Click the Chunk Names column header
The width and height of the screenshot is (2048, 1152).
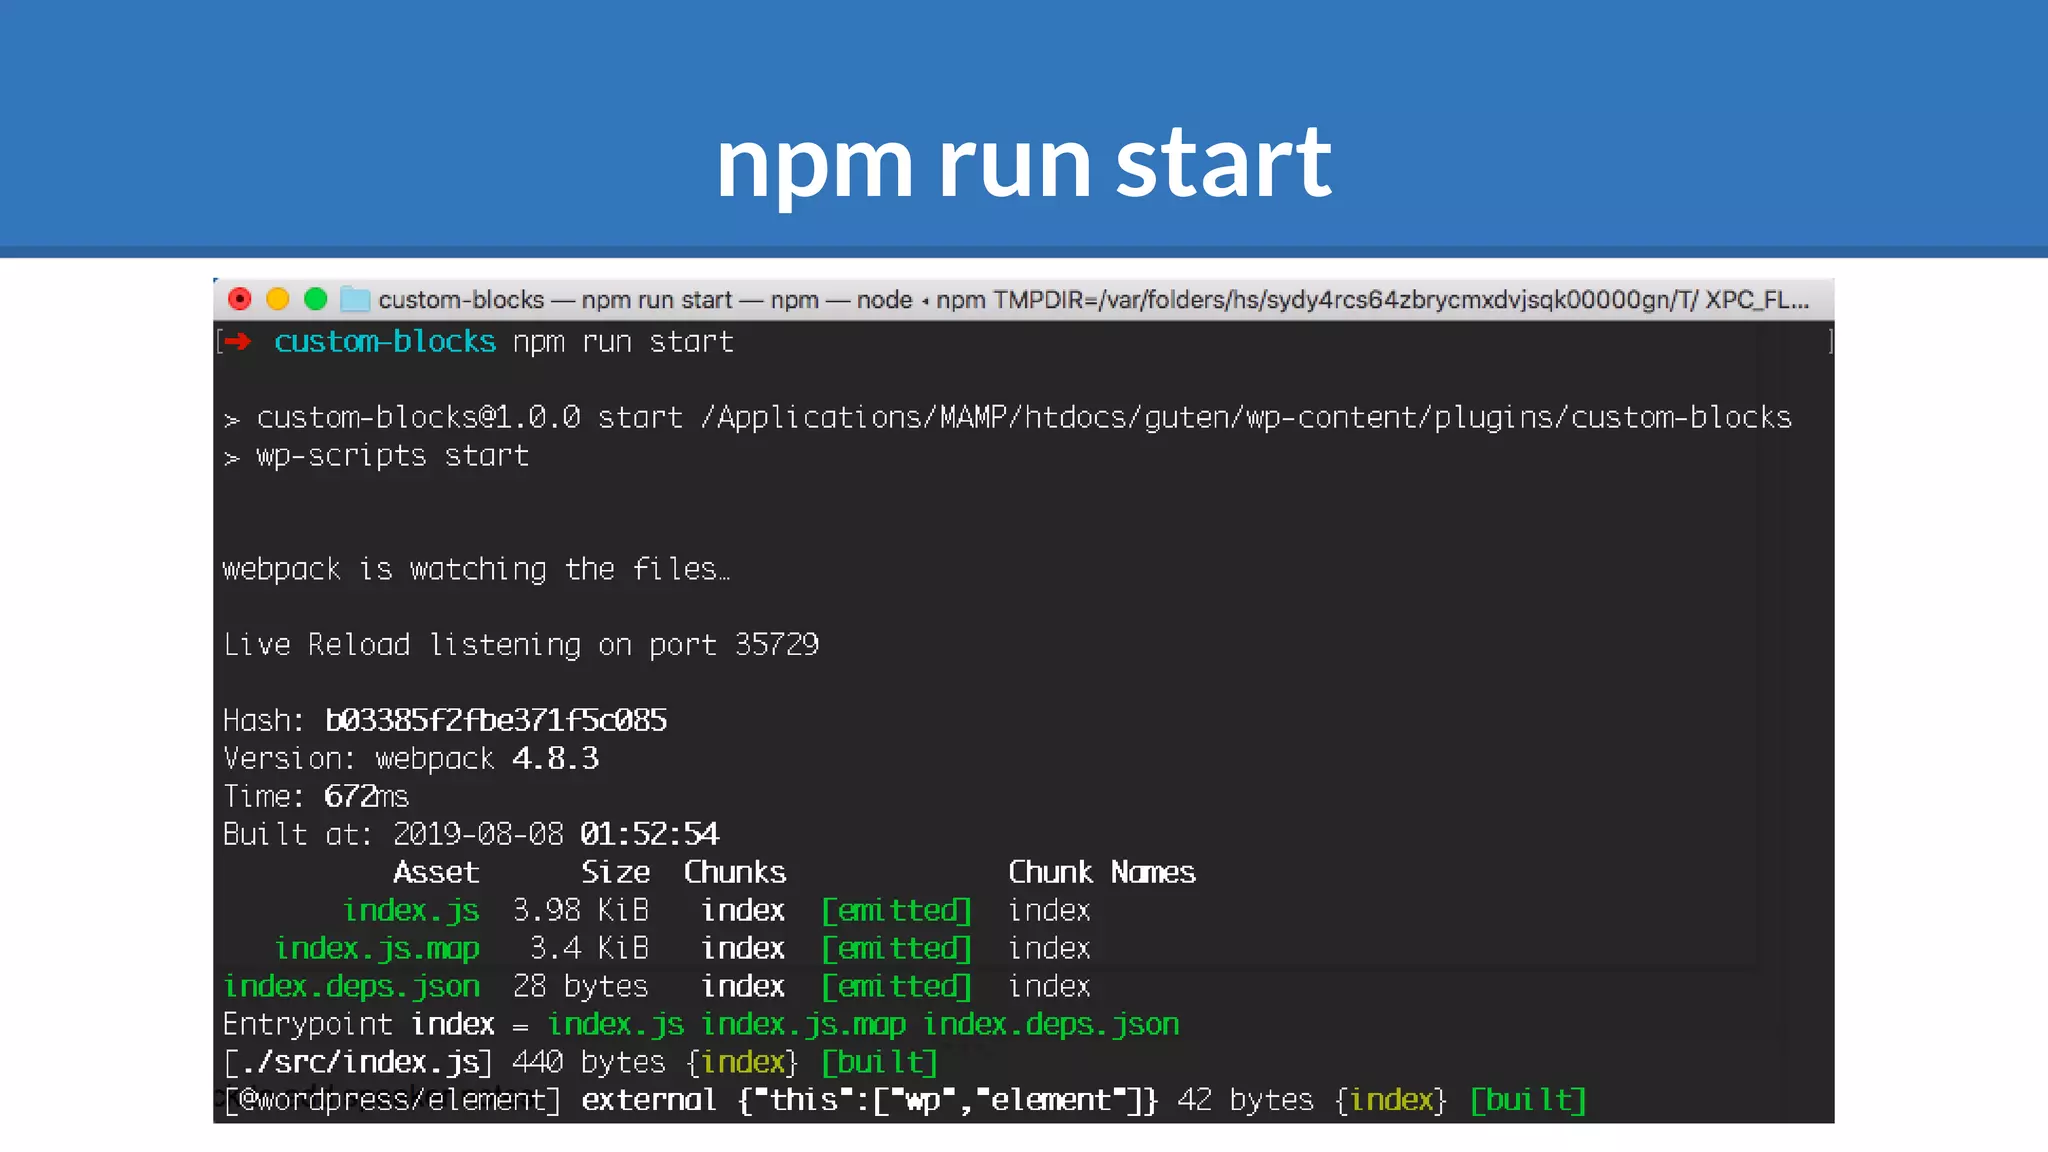point(1101,872)
